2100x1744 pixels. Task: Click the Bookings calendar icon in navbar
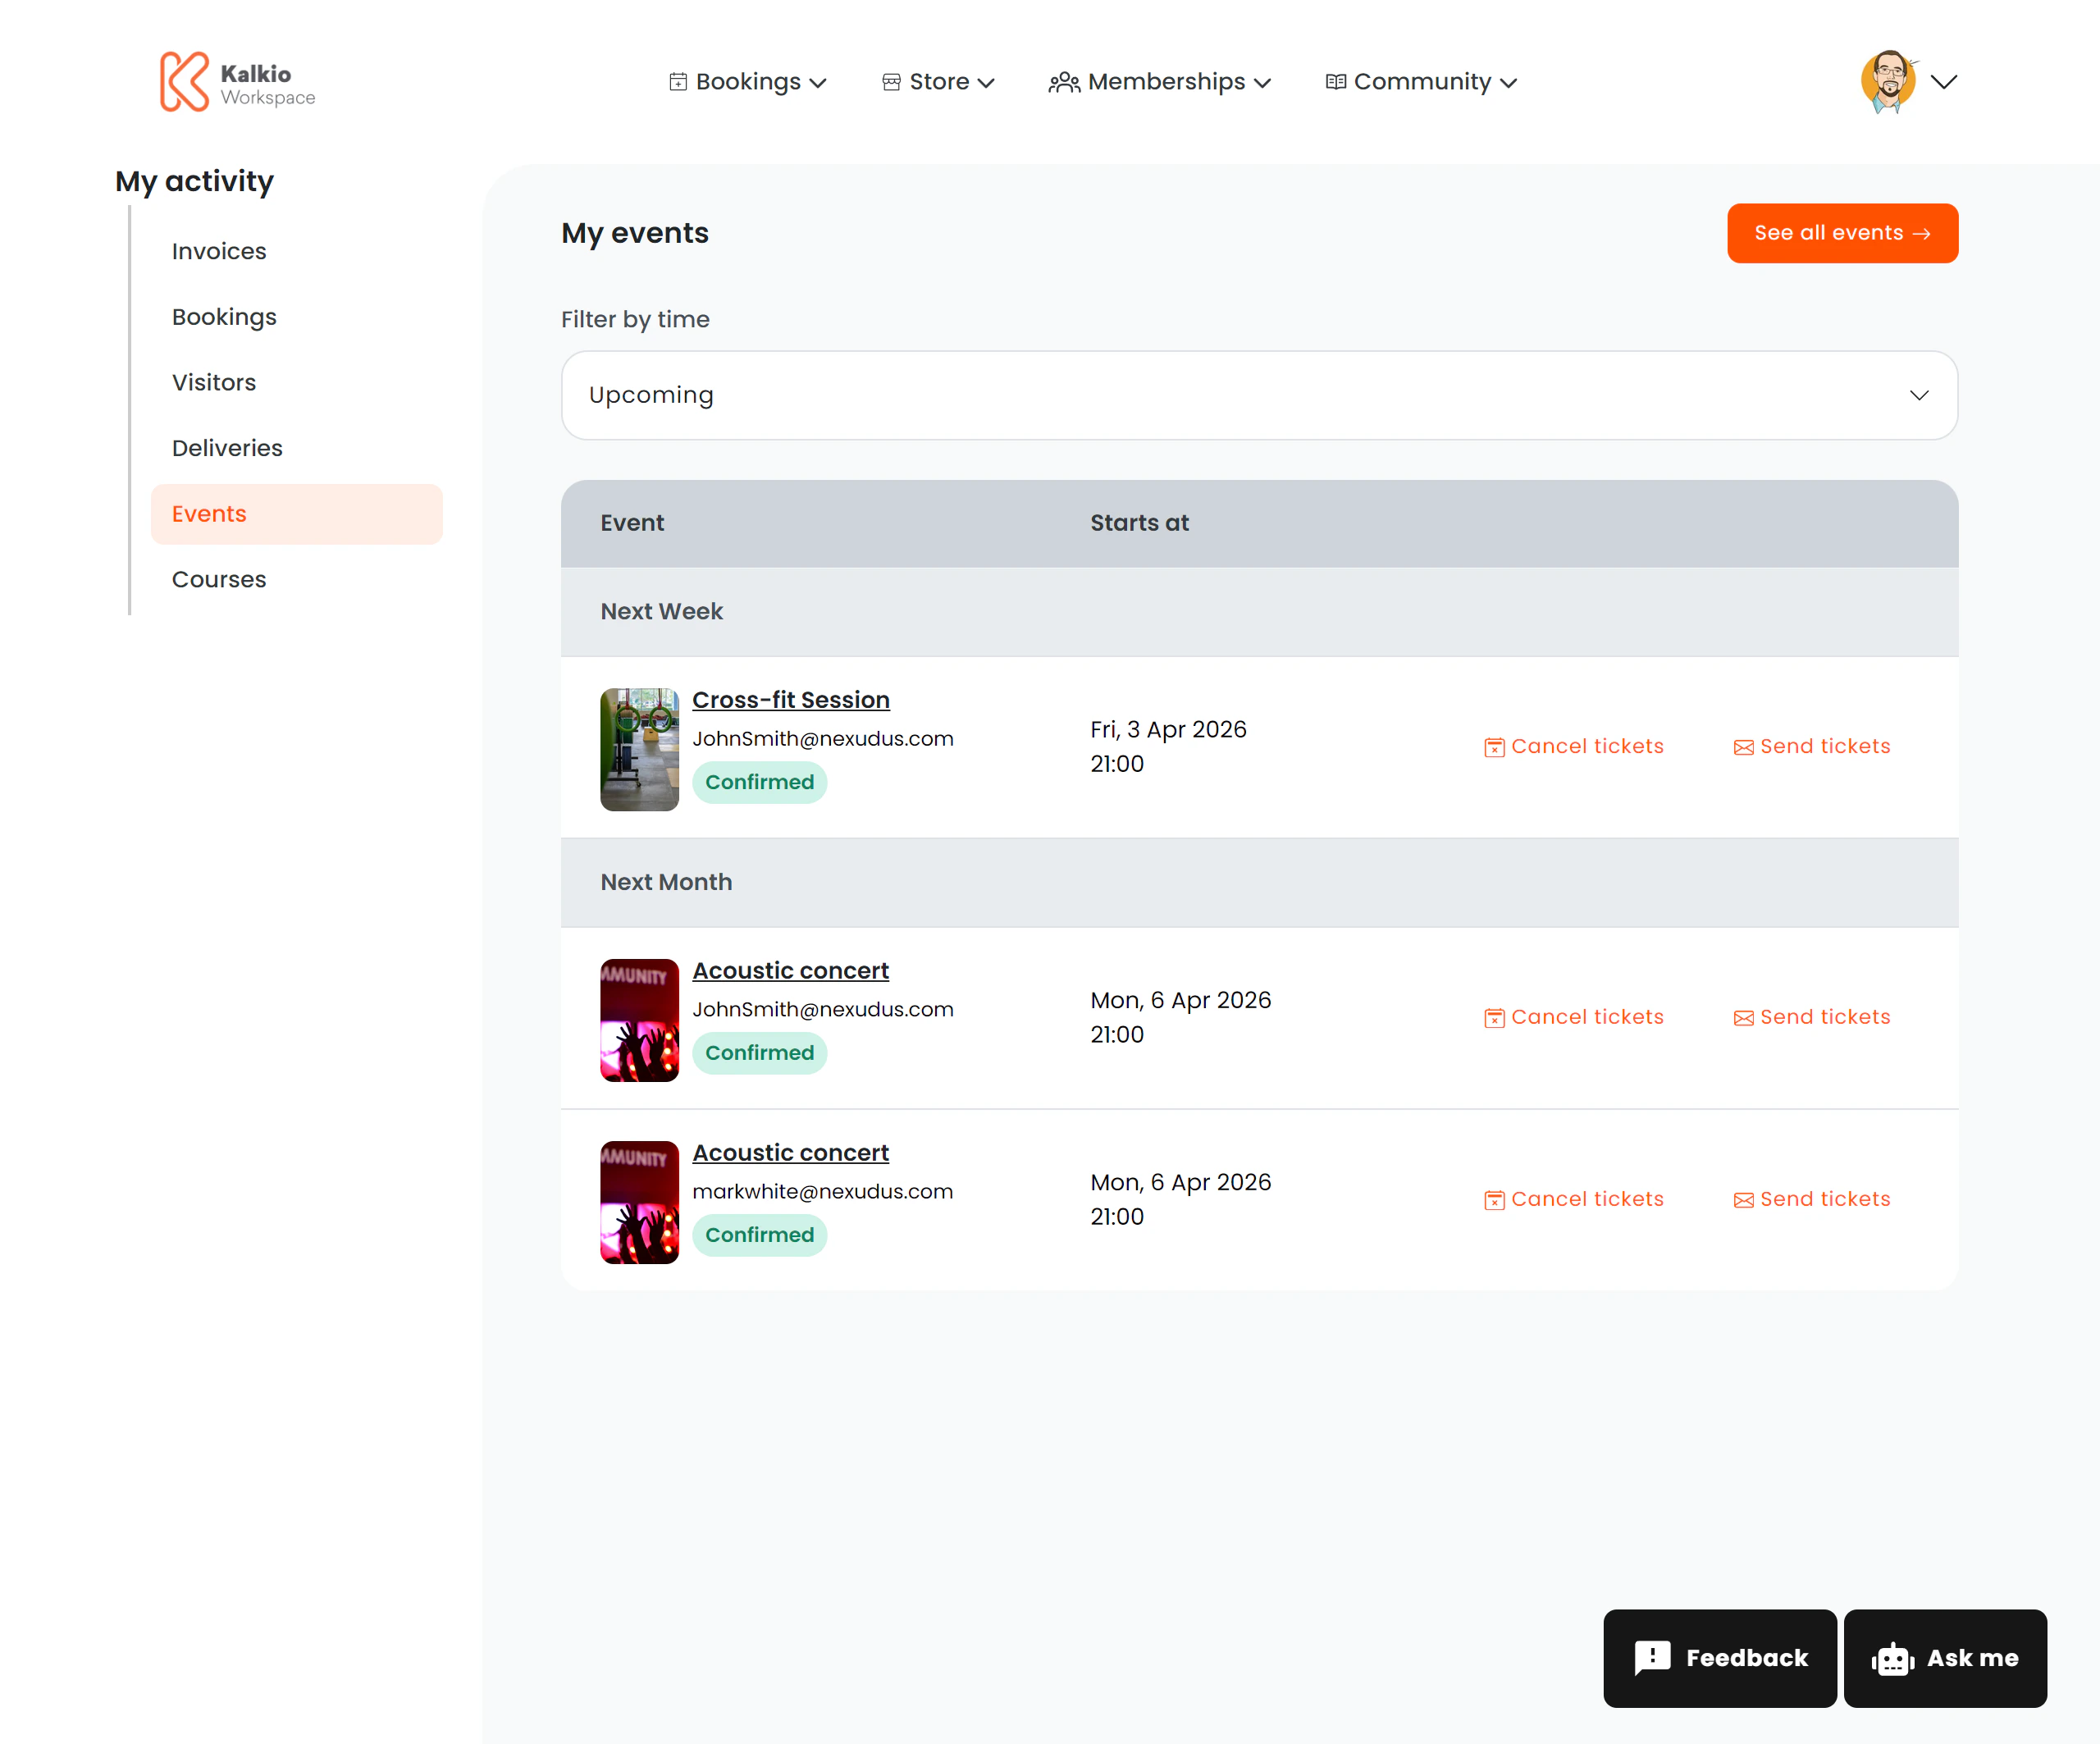click(x=678, y=82)
